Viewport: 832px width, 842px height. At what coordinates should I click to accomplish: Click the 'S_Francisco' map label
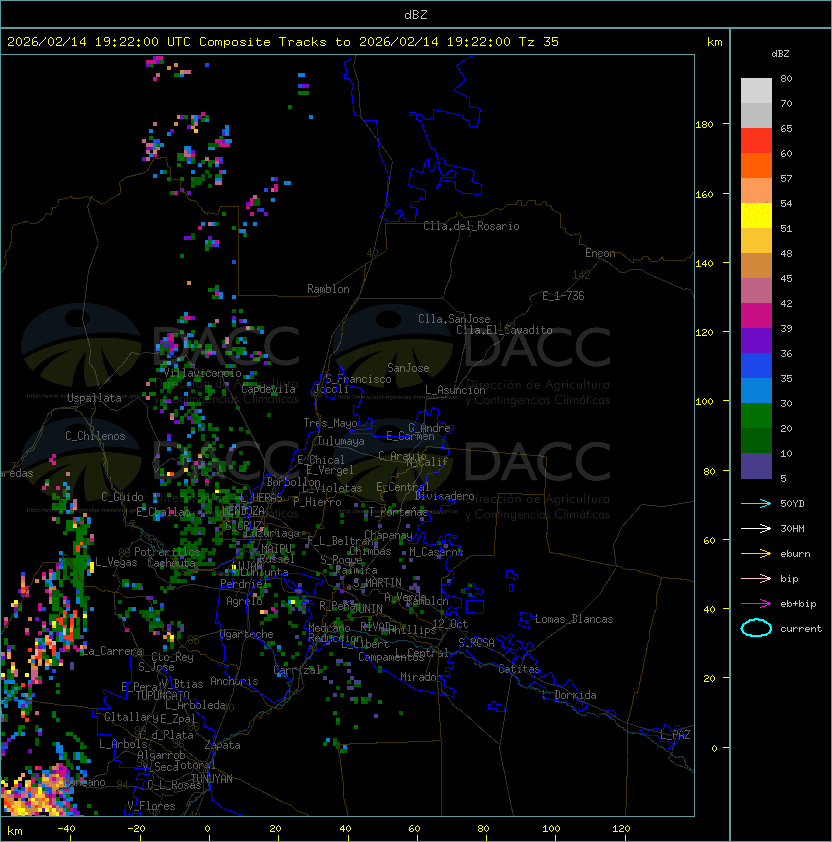click(x=358, y=379)
